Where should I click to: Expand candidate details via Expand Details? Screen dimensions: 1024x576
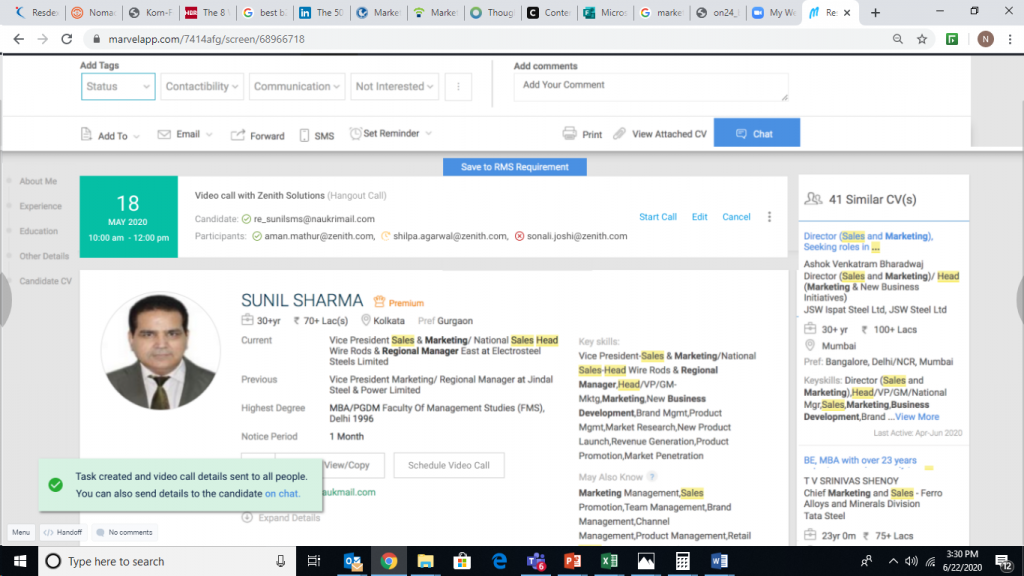[281, 517]
